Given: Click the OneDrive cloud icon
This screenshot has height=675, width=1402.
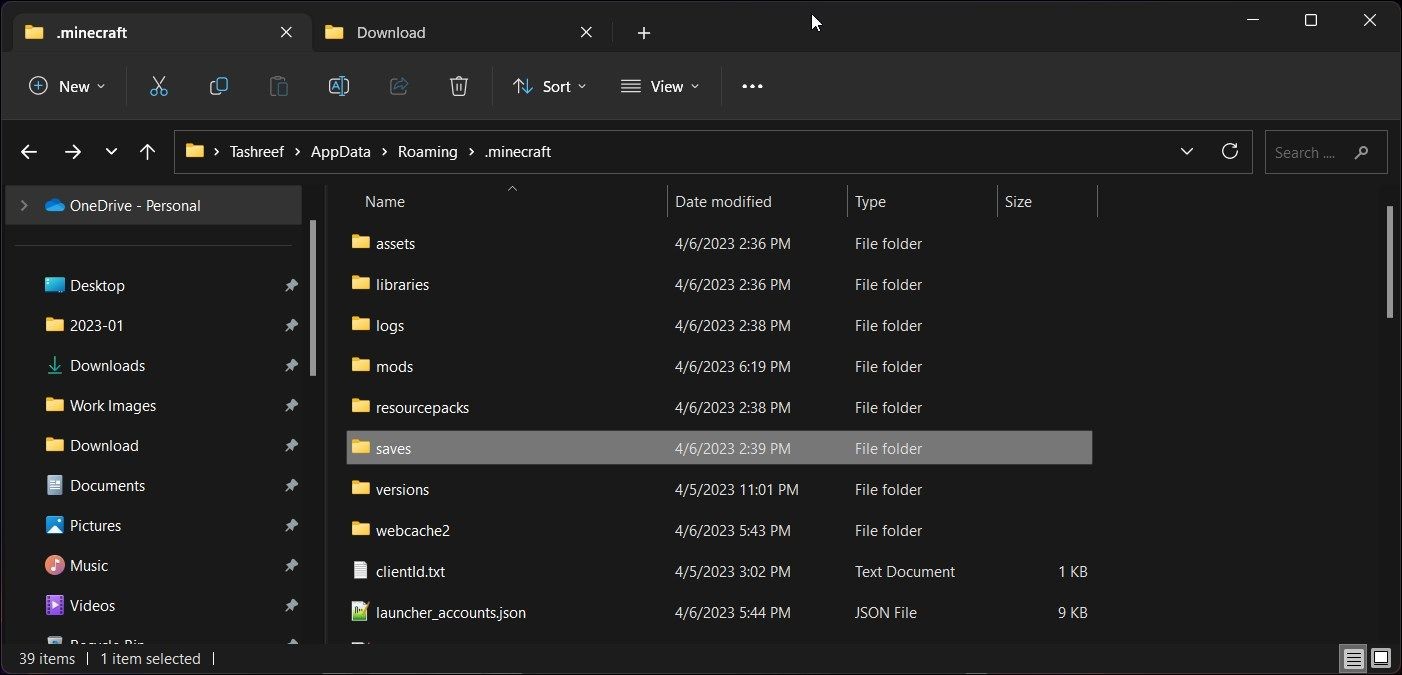Looking at the screenshot, I should [x=55, y=205].
